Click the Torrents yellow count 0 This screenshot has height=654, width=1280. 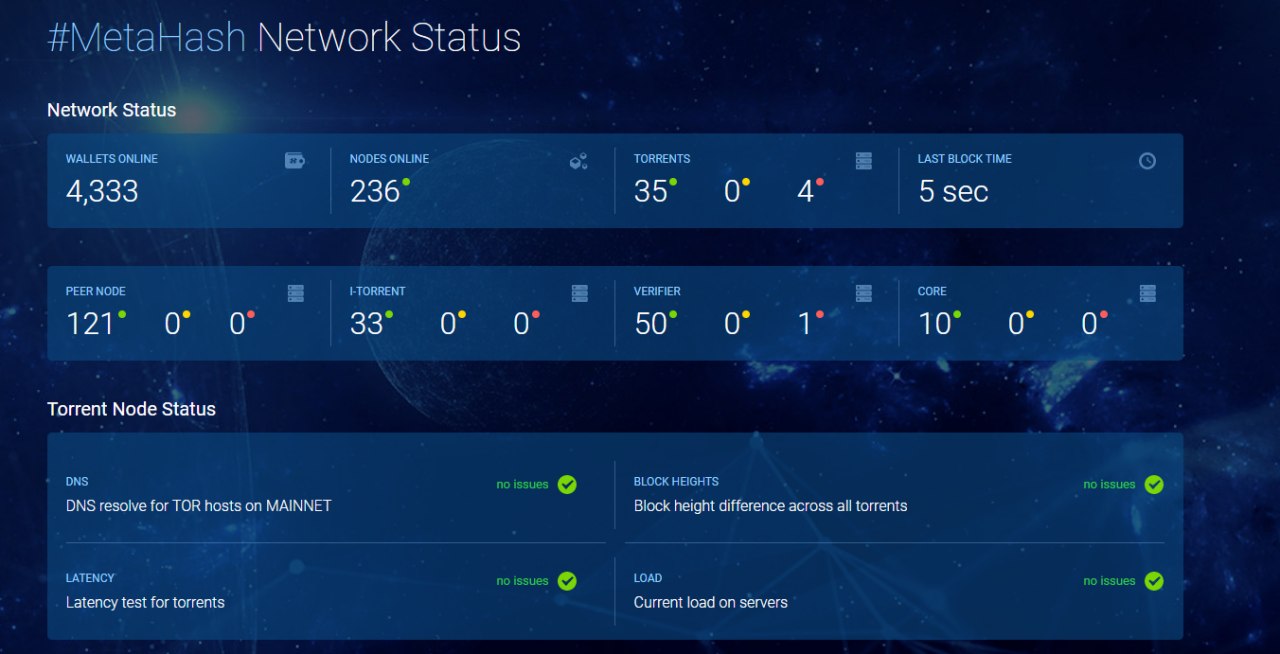pyautogui.click(x=732, y=192)
